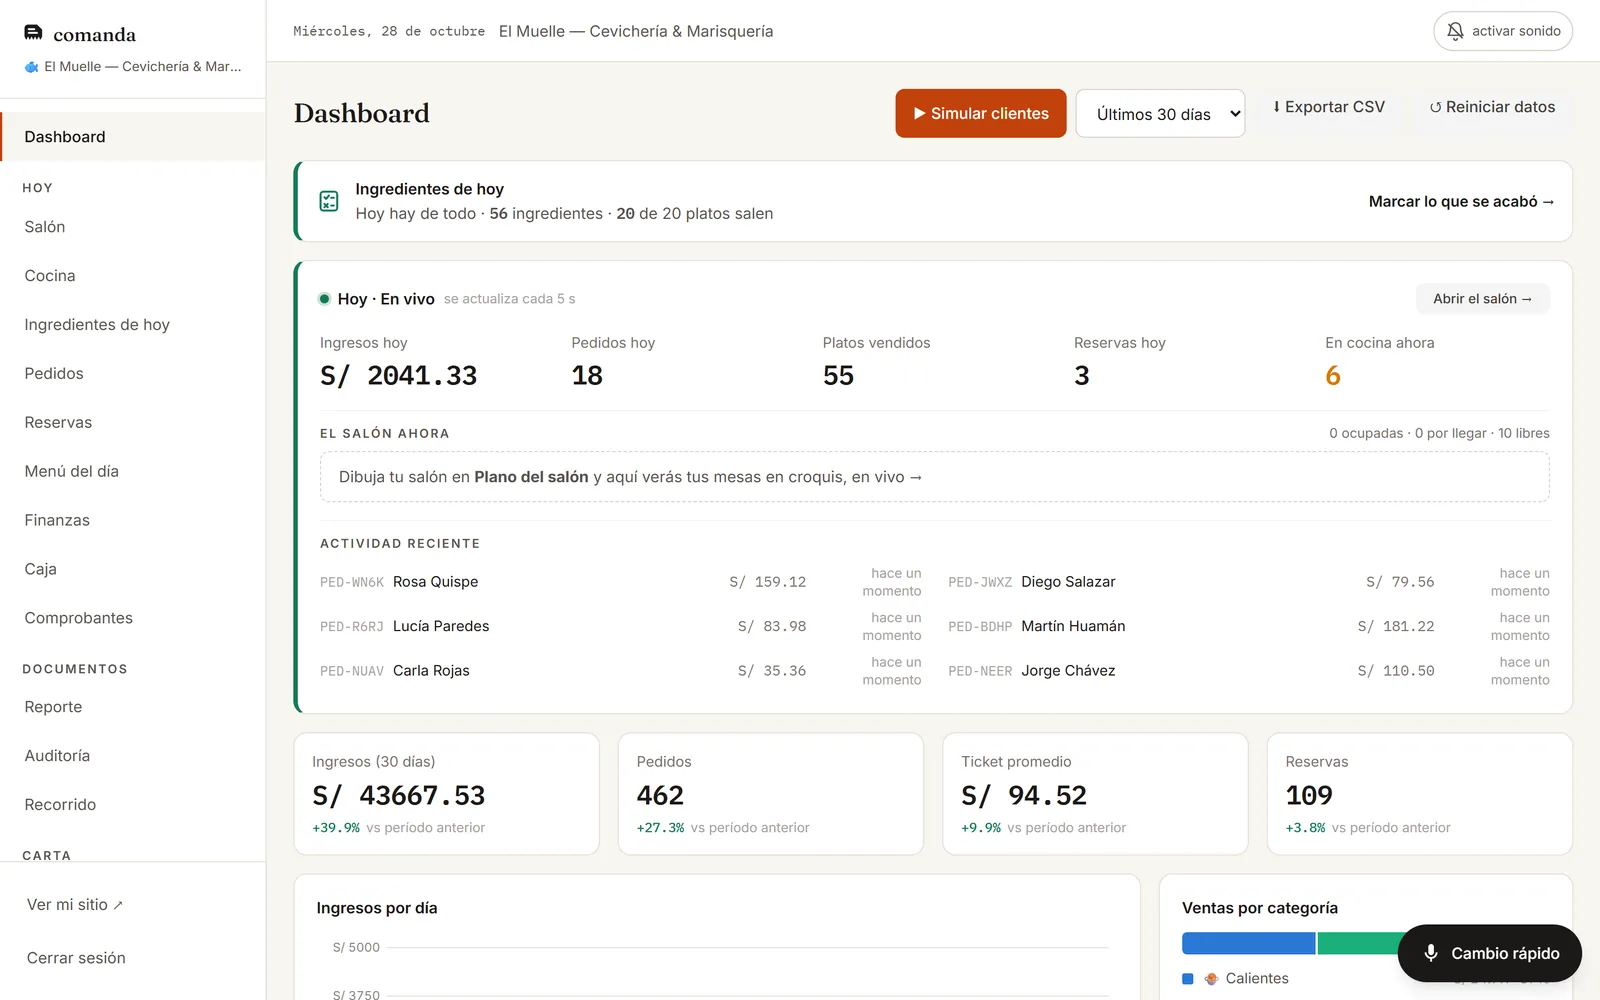Image resolution: width=1600 pixels, height=1000 pixels.
Task: Click Cerrar sesión
Action: (76, 958)
